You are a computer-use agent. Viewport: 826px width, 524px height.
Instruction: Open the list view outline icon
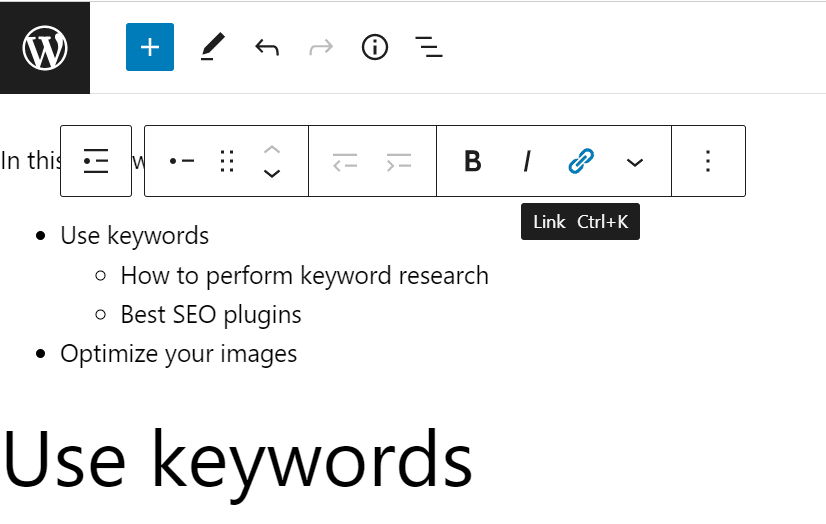[429, 47]
